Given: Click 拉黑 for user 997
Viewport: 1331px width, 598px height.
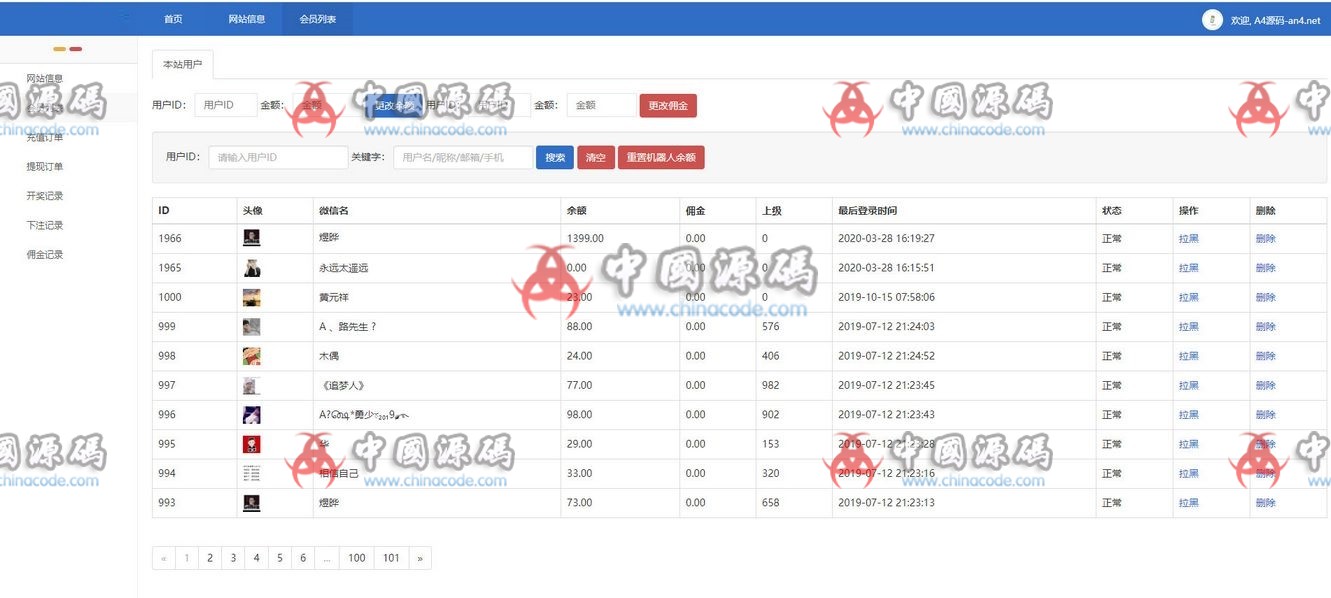Looking at the screenshot, I should tap(1188, 385).
